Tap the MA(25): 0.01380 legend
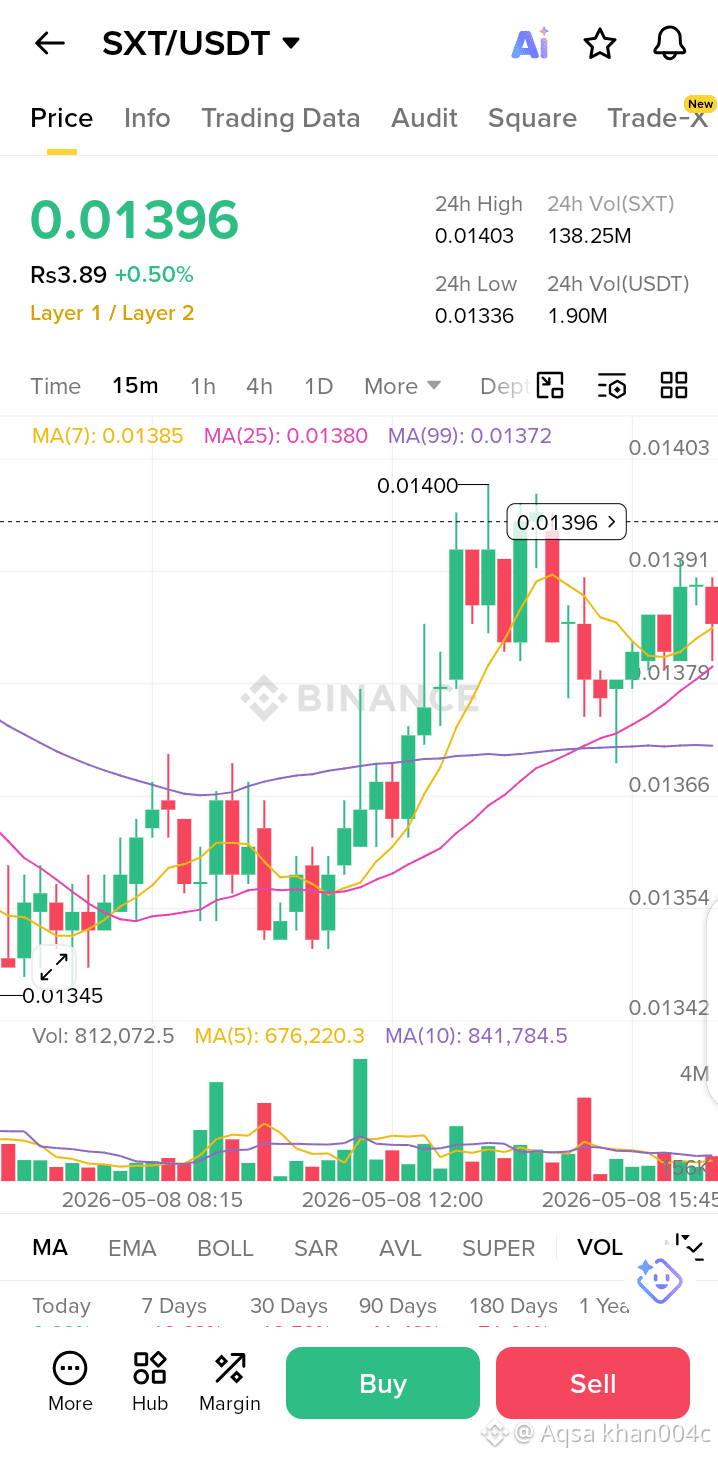Image resolution: width=718 pixels, height=1458 pixels. (x=286, y=436)
